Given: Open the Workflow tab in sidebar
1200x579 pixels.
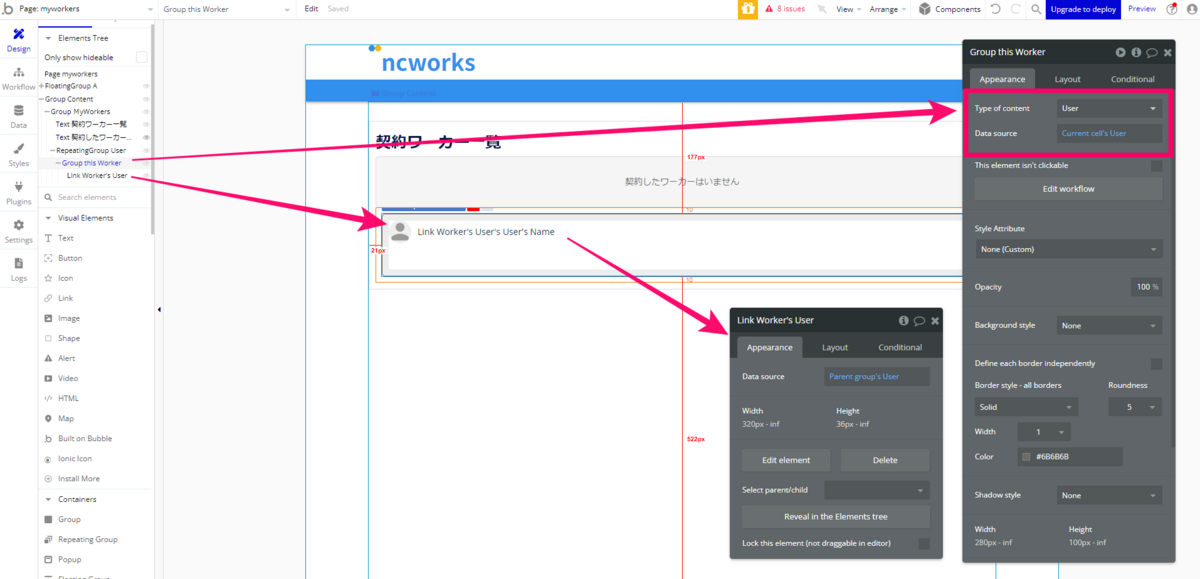Looking at the screenshot, I should click(18, 79).
